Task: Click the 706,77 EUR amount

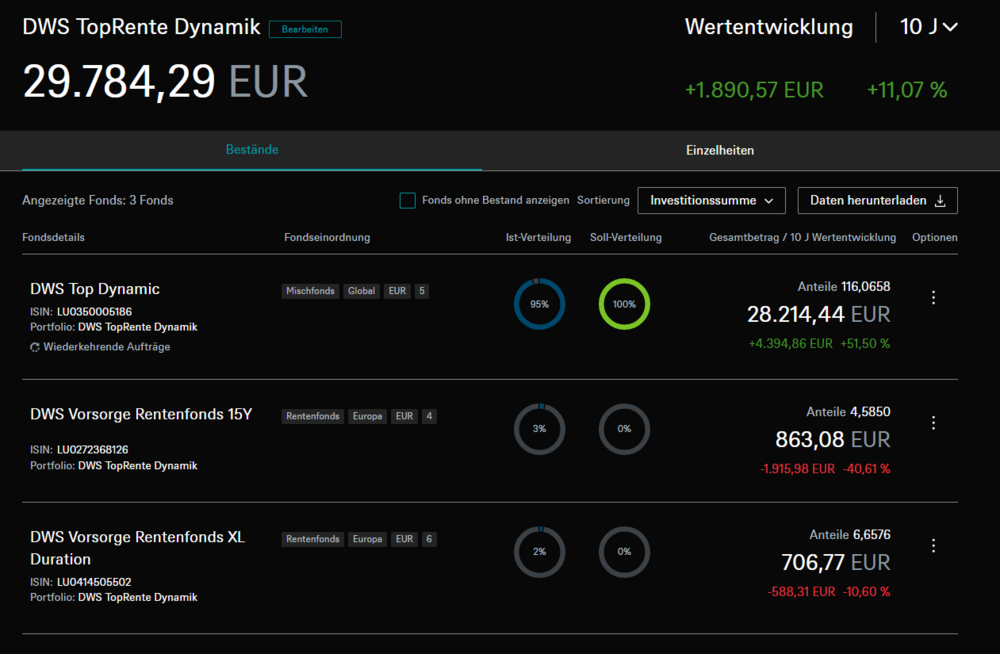Action: click(x=836, y=563)
